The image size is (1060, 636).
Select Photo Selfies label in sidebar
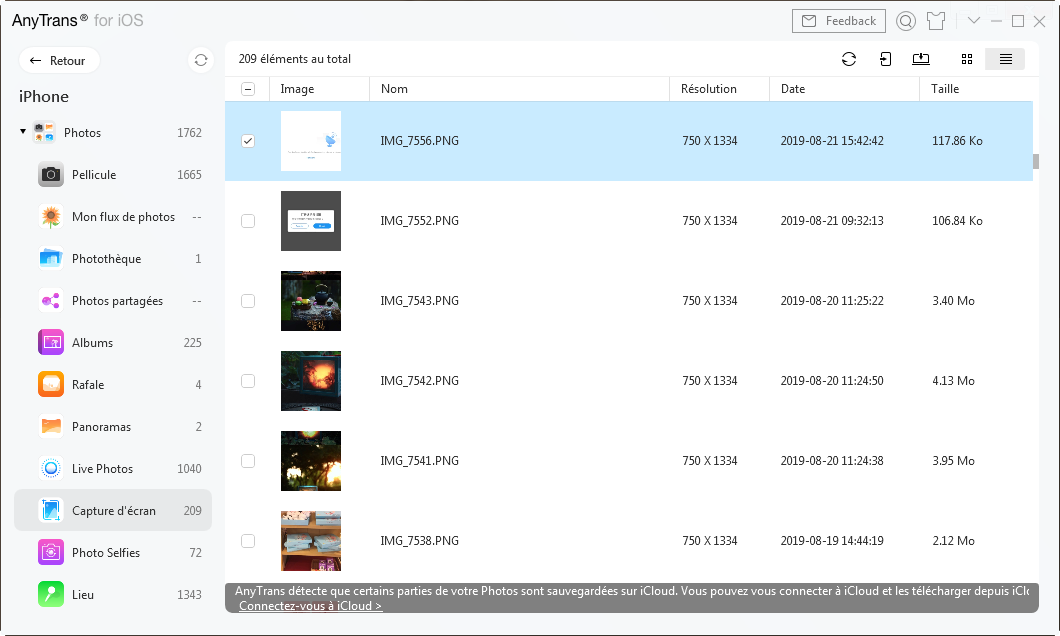click(x=106, y=553)
